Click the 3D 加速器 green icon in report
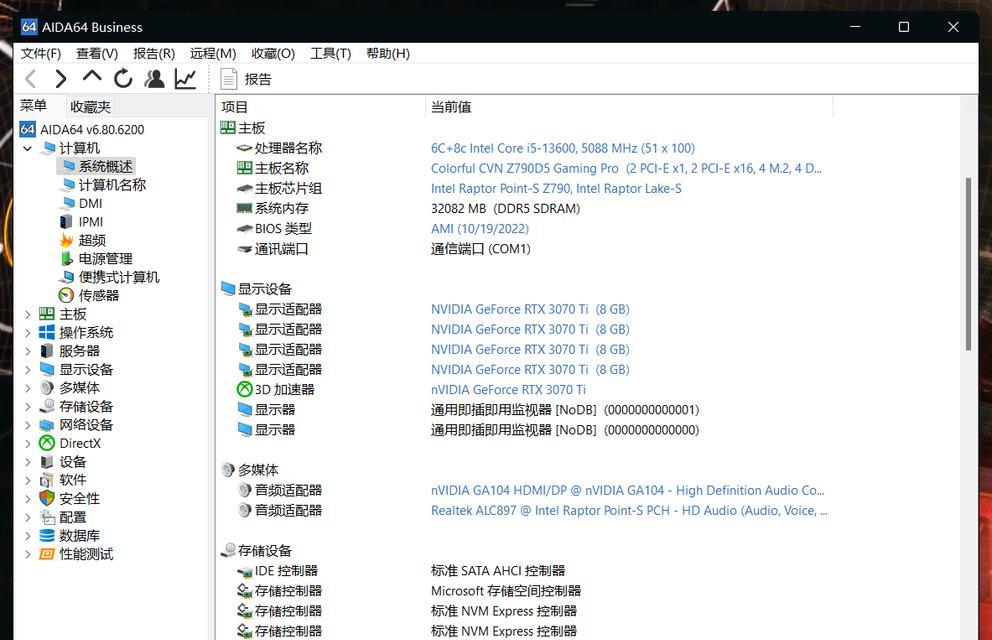This screenshot has width=992, height=640. tap(244, 390)
